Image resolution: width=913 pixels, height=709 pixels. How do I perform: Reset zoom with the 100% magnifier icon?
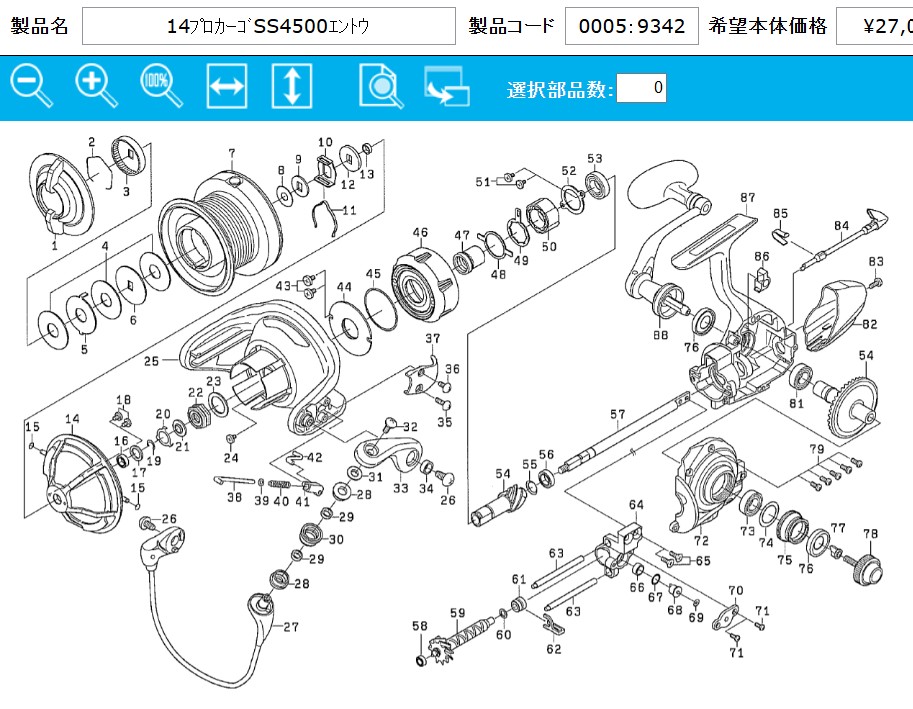162,87
